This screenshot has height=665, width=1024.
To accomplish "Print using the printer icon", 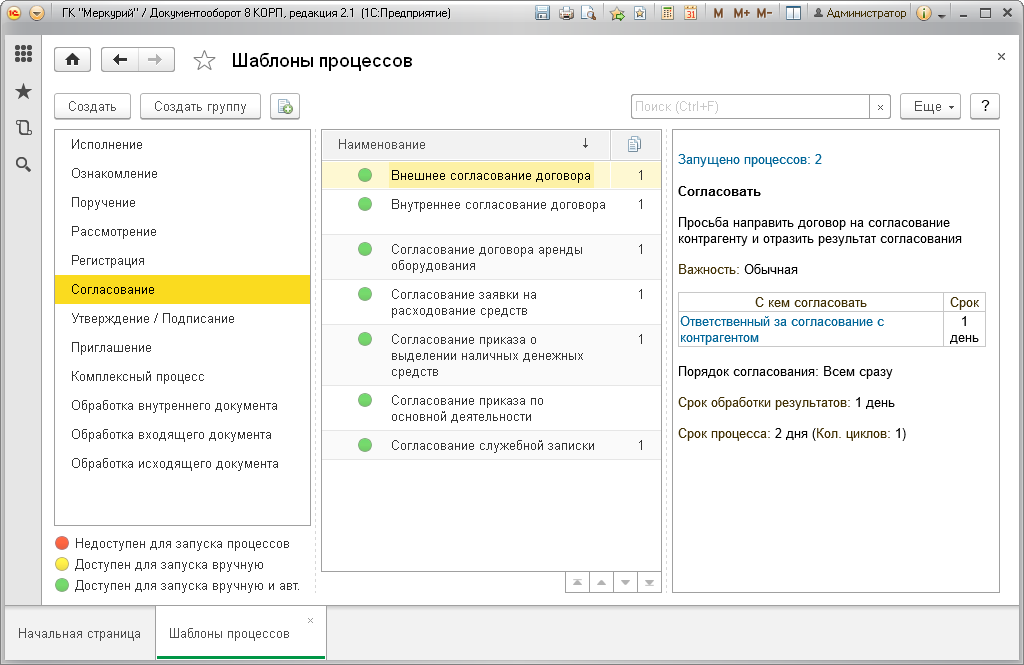I will click(x=566, y=13).
